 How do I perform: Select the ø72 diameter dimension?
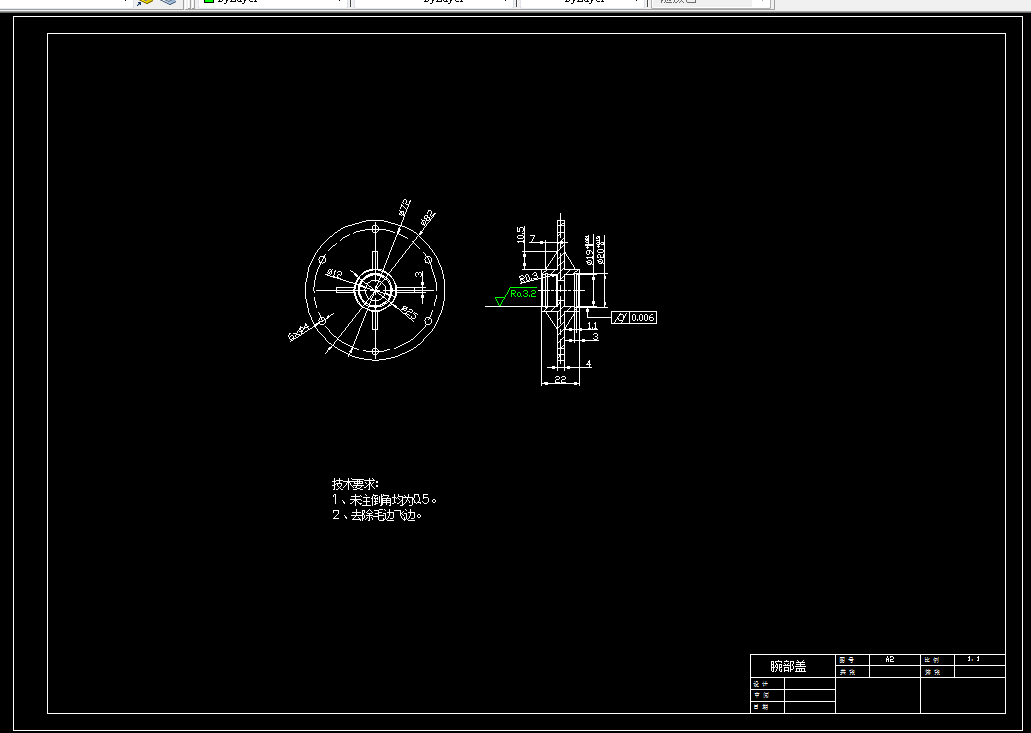coord(404,206)
